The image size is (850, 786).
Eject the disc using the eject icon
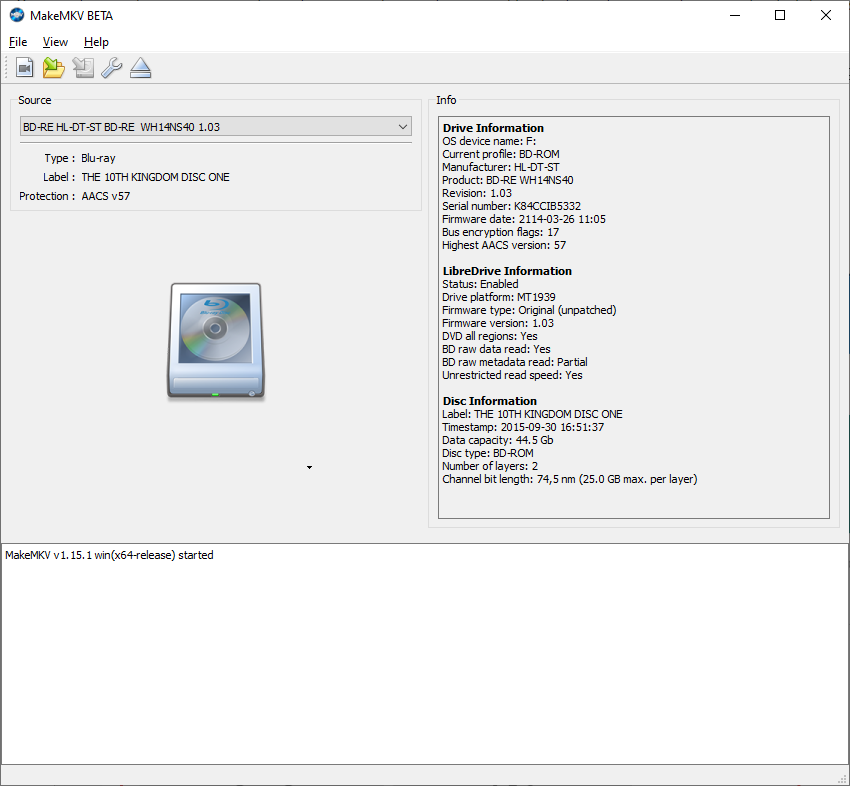140,68
